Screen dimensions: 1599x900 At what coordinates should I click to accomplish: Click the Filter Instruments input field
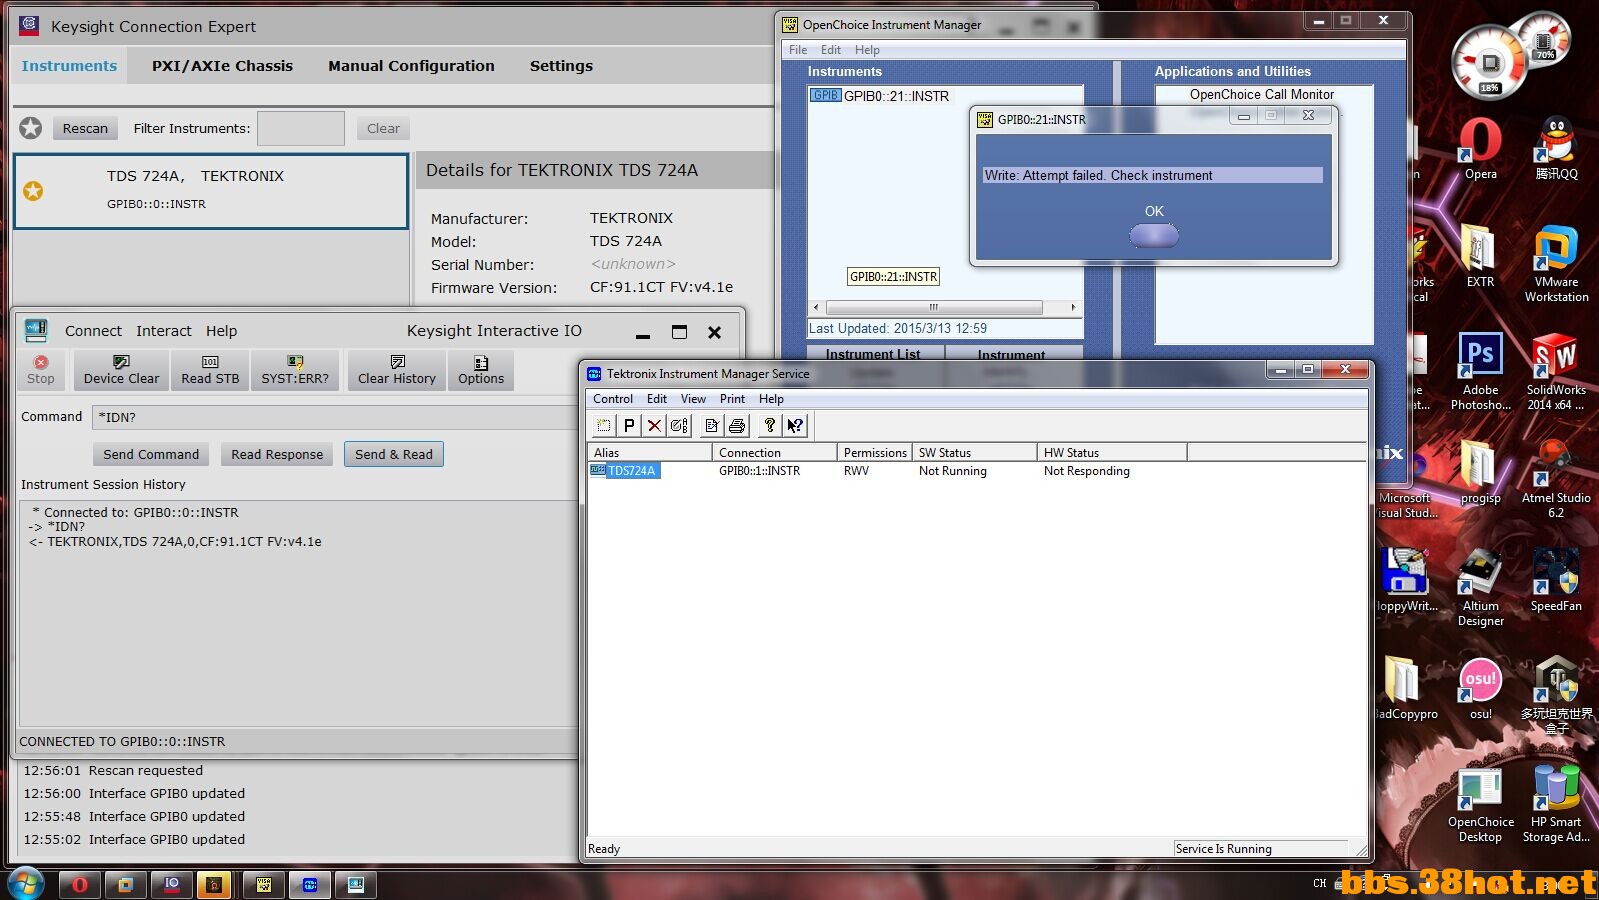click(x=301, y=128)
